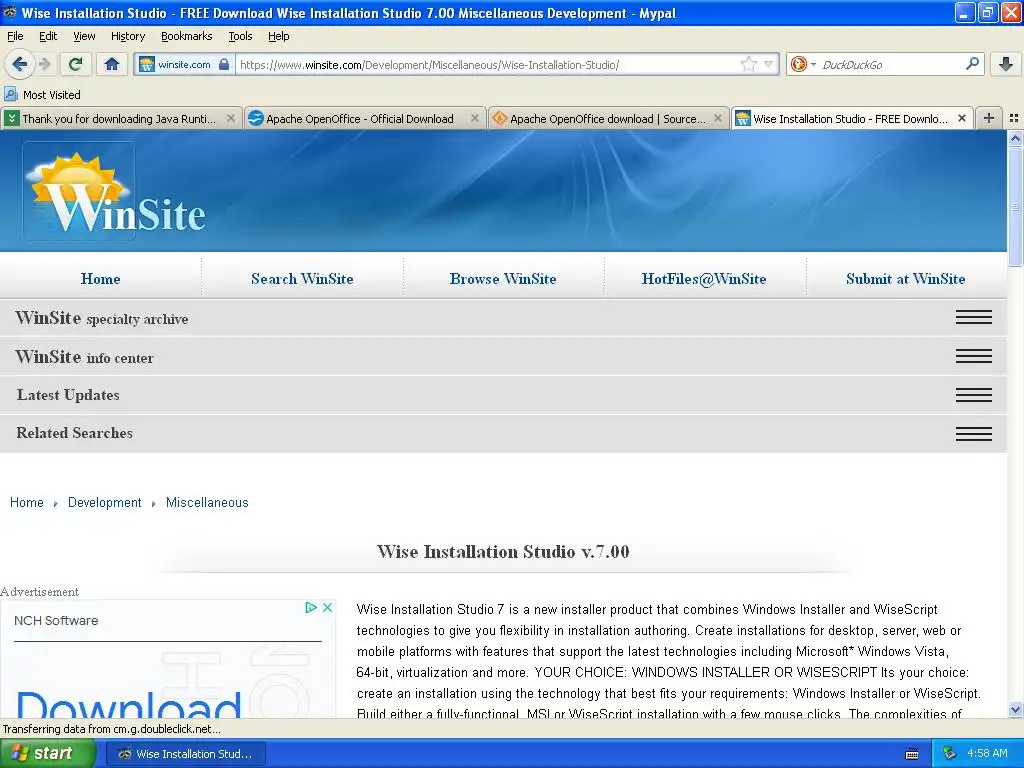This screenshot has height=768, width=1024.
Task: Open the History menu
Action: (128, 36)
